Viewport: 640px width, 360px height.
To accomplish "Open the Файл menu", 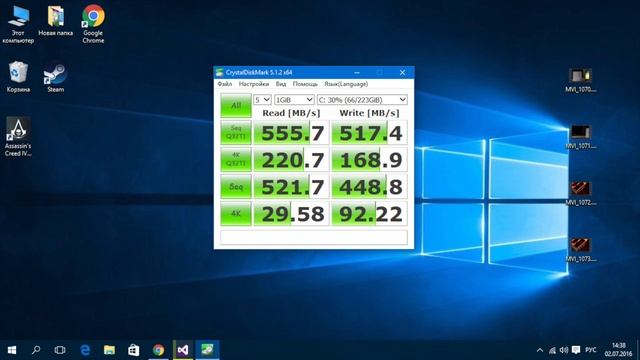I will (224, 84).
